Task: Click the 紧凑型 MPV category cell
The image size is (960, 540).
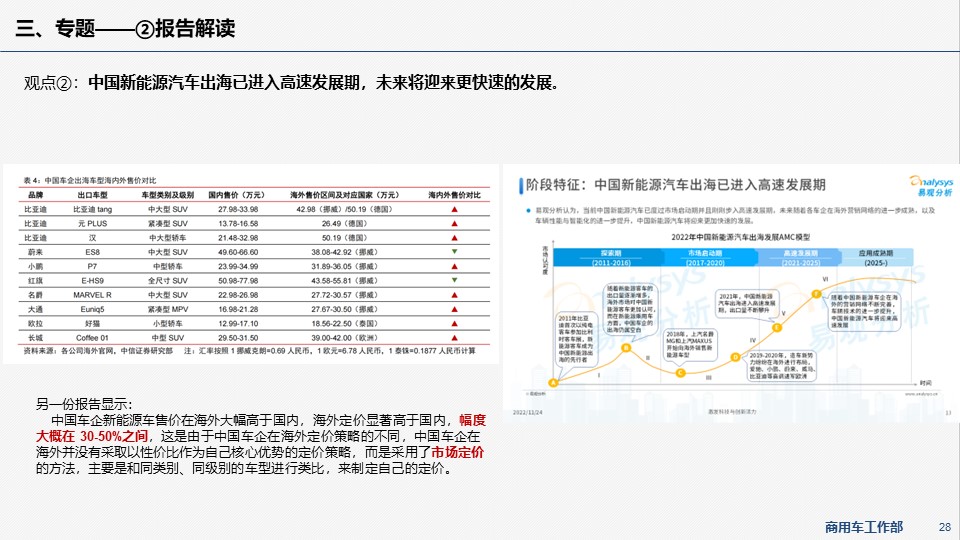Action: [168, 309]
